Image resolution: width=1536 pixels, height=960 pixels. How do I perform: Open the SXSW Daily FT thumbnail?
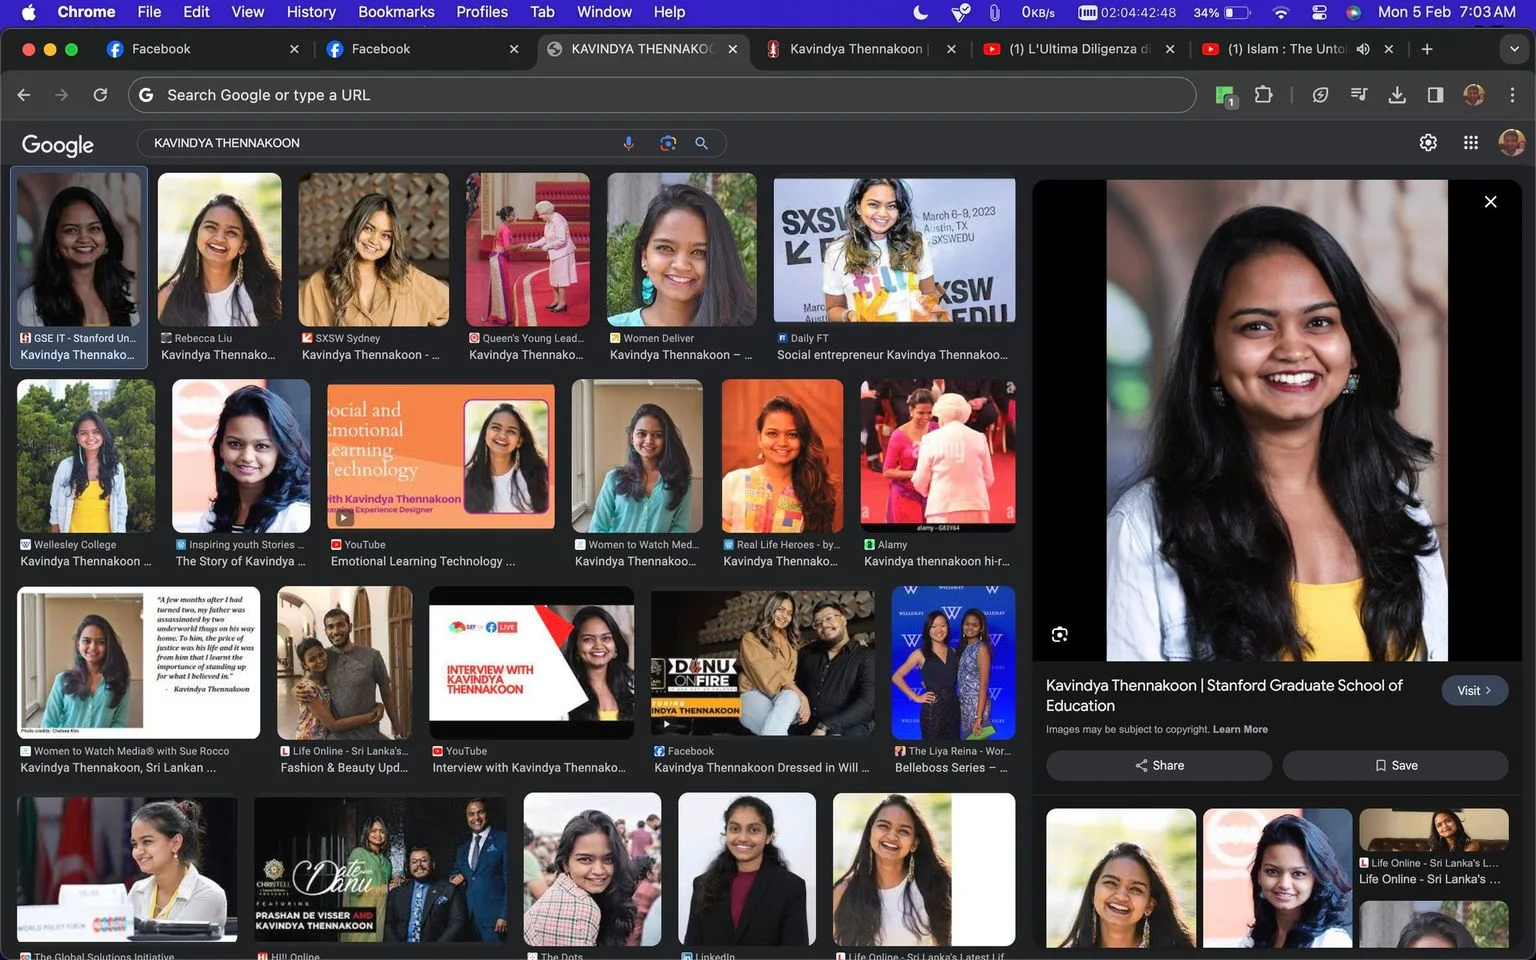click(894, 250)
